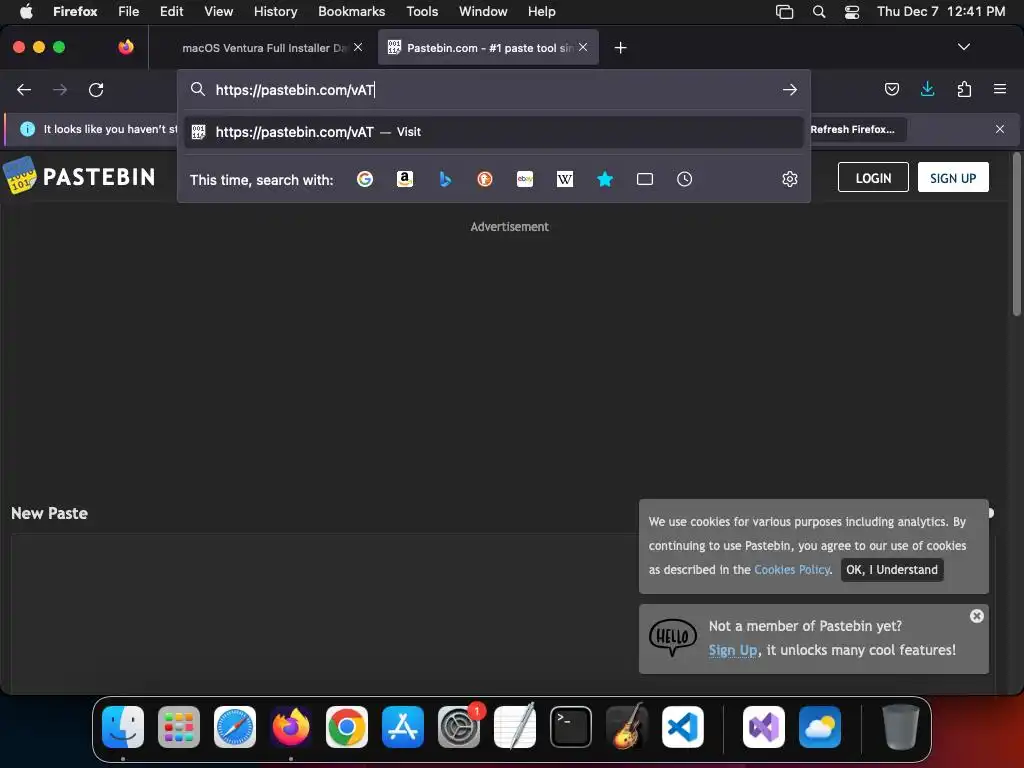Viewport: 1024px width, 768px height.
Task: Open Launchpad from the Dock
Action: coord(179,727)
